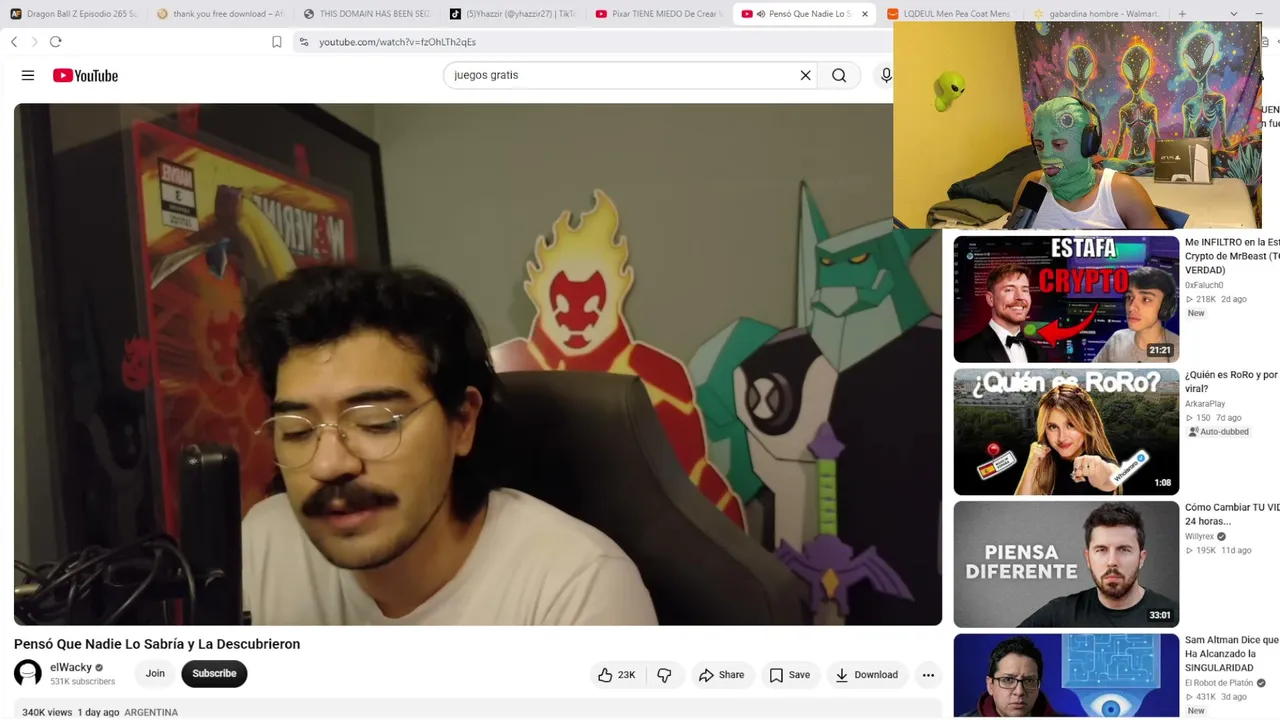Switch to the Yhazzir TikTok tab
This screenshot has height=720, width=1280.
pyautogui.click(x=512, y=14)
